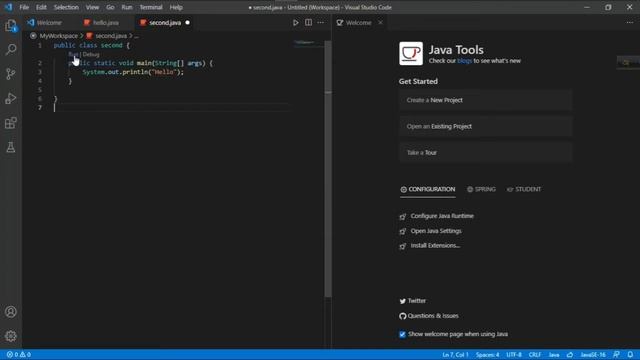Switch to the CONFIGURATION tab
Viewport: 640px width, 360px height.
tap(427, 189)
